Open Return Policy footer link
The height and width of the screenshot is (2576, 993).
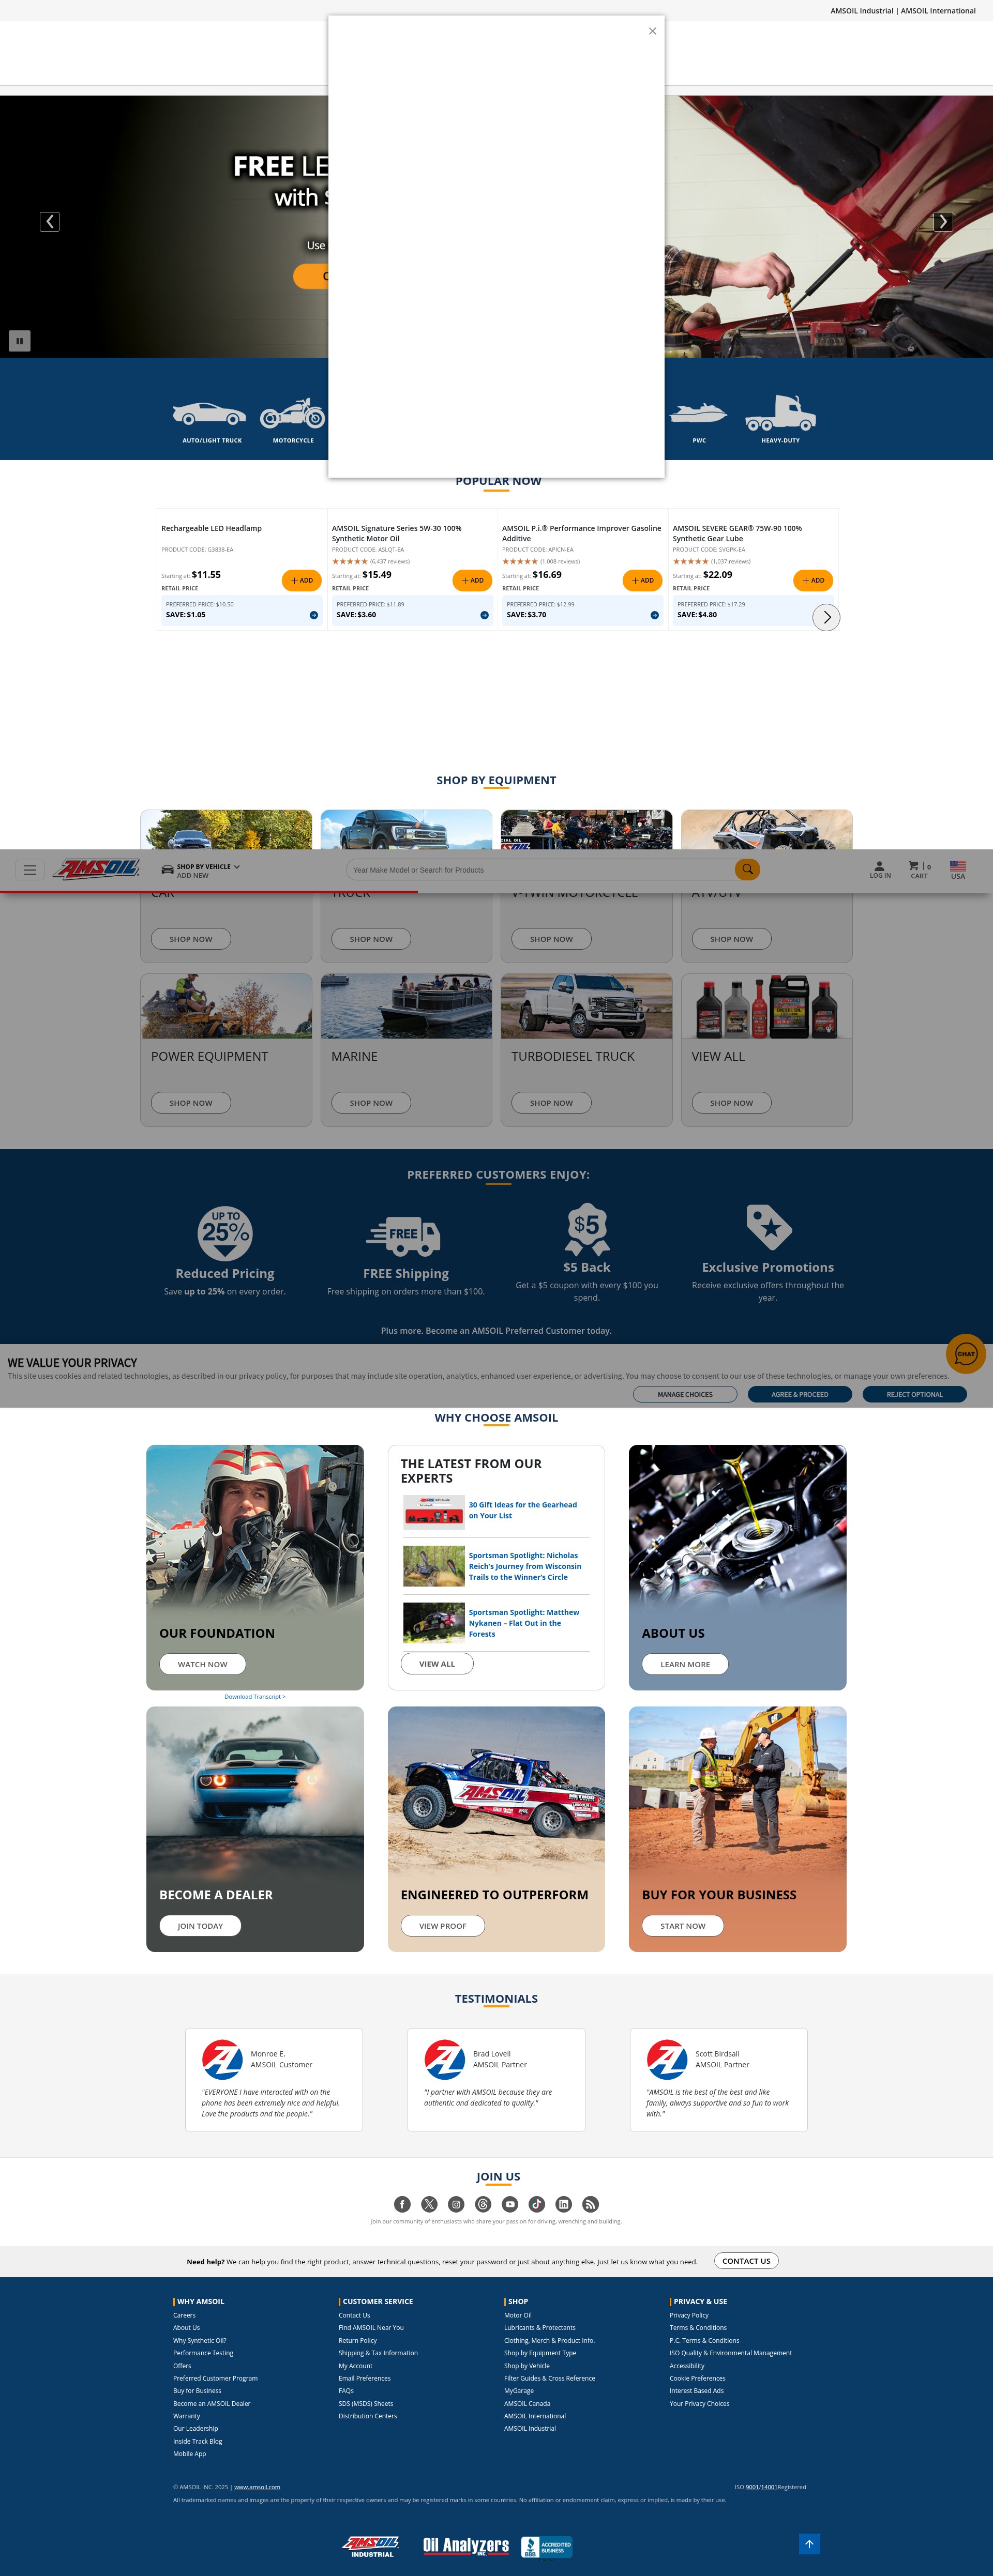click(357, 2340)
